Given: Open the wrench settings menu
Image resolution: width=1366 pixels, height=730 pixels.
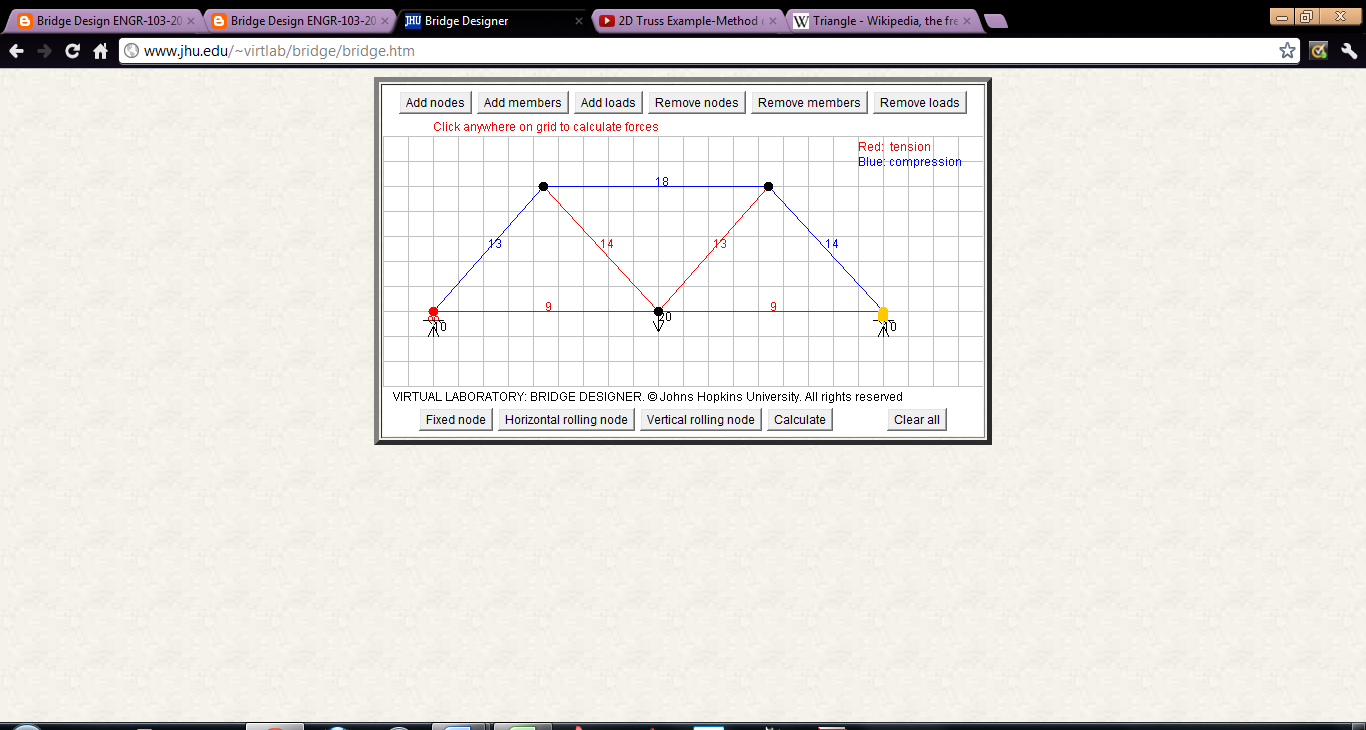Looking at the screenshot, I should 1348,51.
